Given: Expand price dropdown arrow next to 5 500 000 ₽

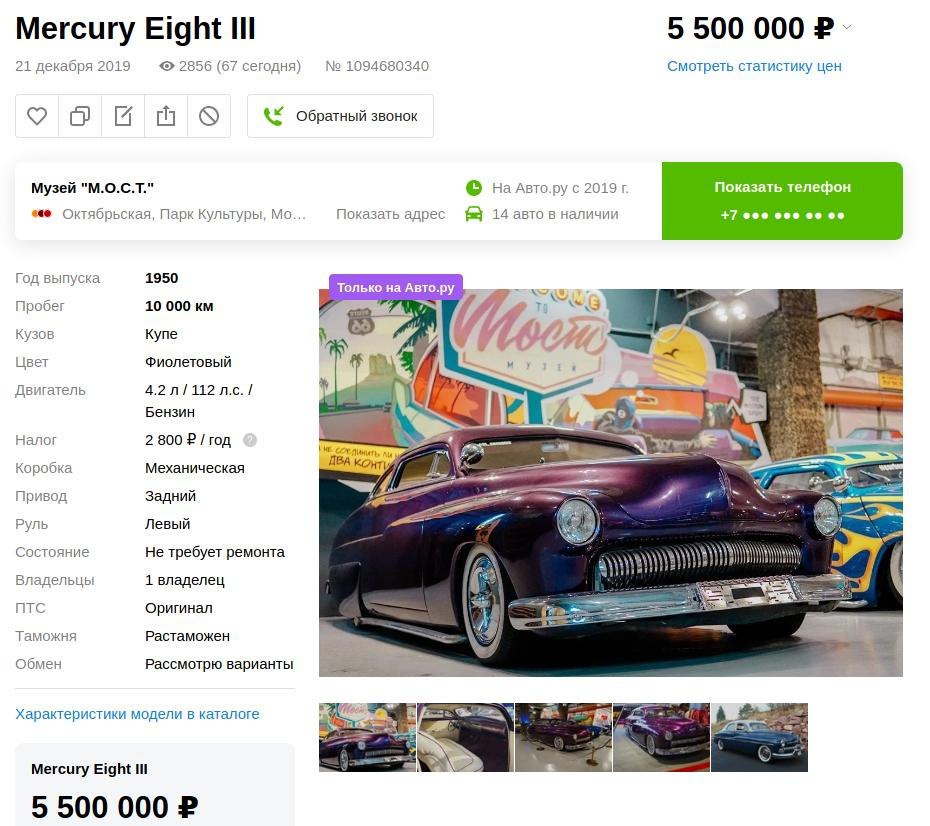Looking at the screenshot, I should [x=848, y=27].
